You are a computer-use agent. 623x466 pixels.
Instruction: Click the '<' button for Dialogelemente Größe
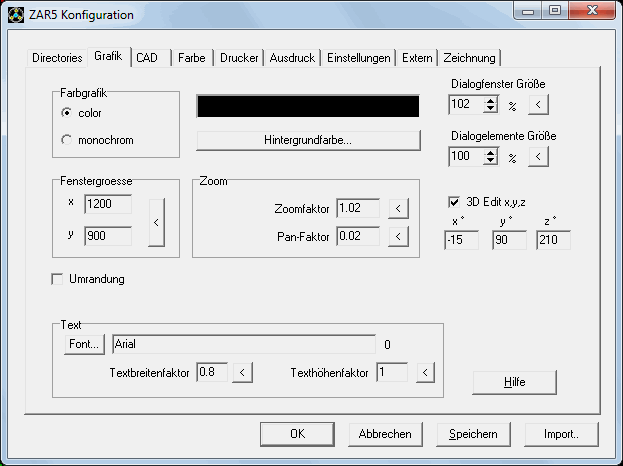pyautogui.click(x=538, y=157)
